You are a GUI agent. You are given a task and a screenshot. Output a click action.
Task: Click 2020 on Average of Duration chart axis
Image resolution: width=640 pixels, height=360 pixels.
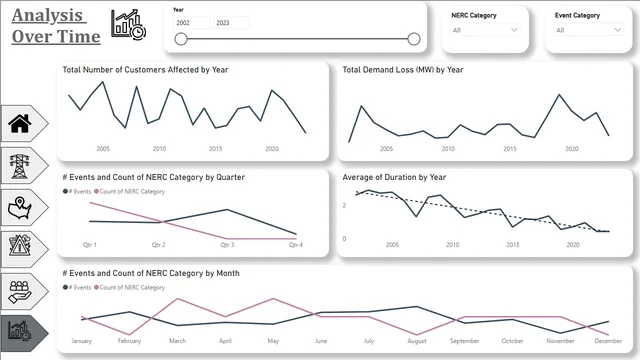tap(573, 245)
